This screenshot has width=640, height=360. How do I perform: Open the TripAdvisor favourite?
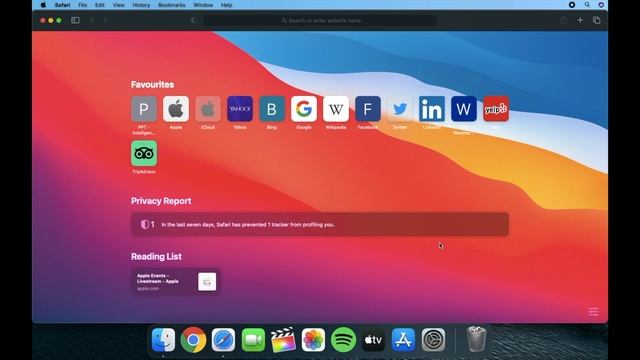(144, 153)
